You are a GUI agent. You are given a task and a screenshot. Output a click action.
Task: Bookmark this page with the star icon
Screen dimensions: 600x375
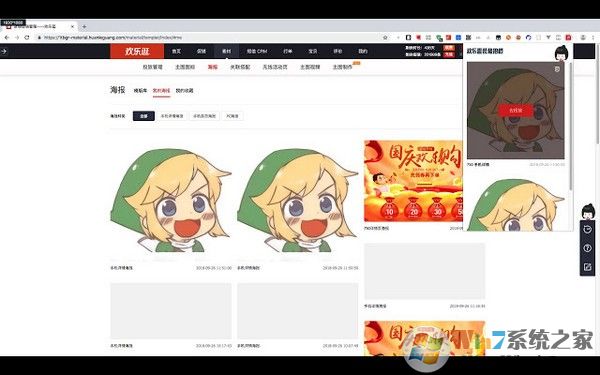coord(385,38)
